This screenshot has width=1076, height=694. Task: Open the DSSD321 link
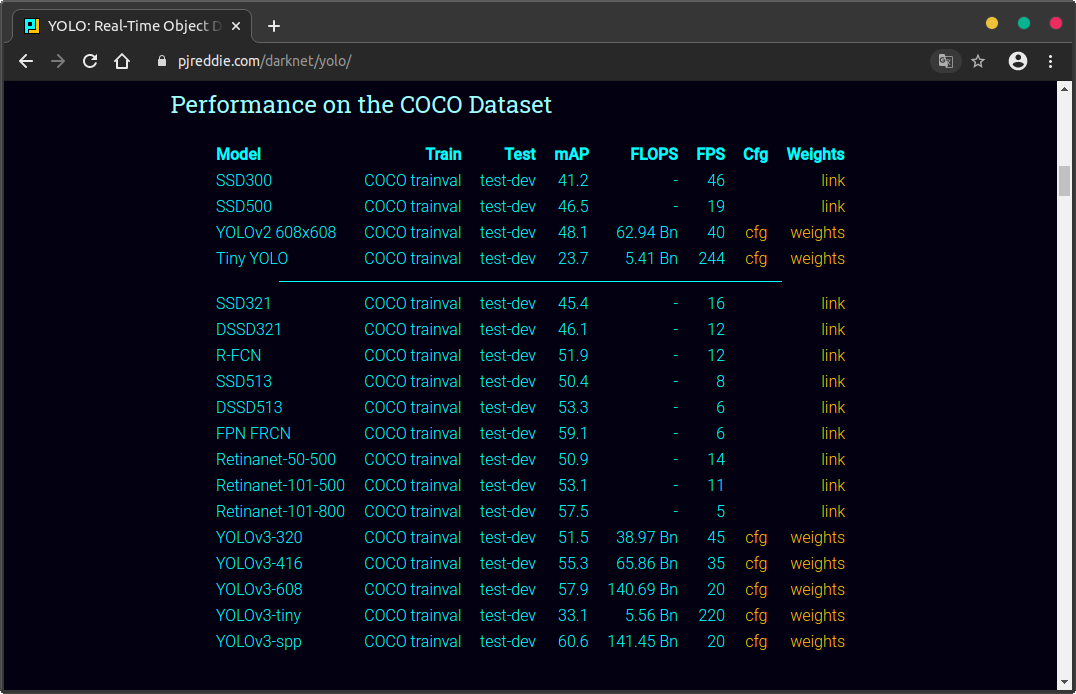pos(833,329)
